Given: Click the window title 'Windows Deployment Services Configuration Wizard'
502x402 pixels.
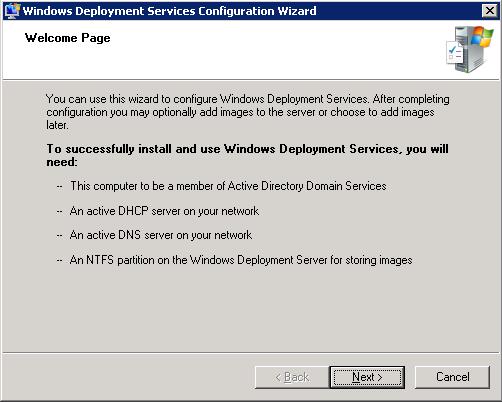Looking at the screenshot, I should coord(169,11).
